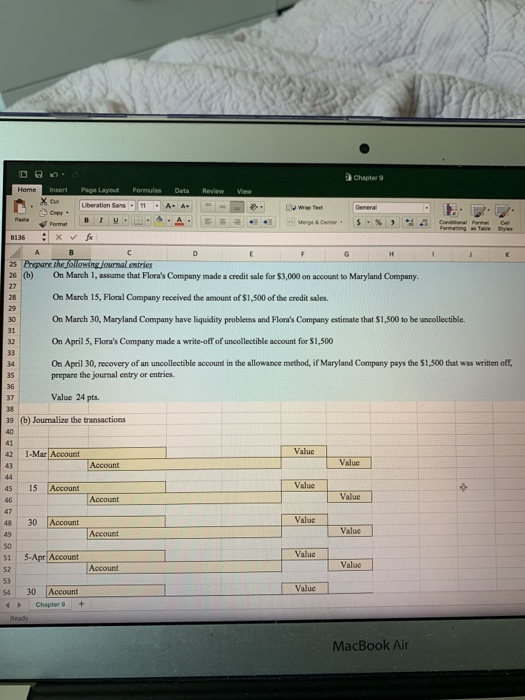Toggle Wrap Text

(304, 208)
